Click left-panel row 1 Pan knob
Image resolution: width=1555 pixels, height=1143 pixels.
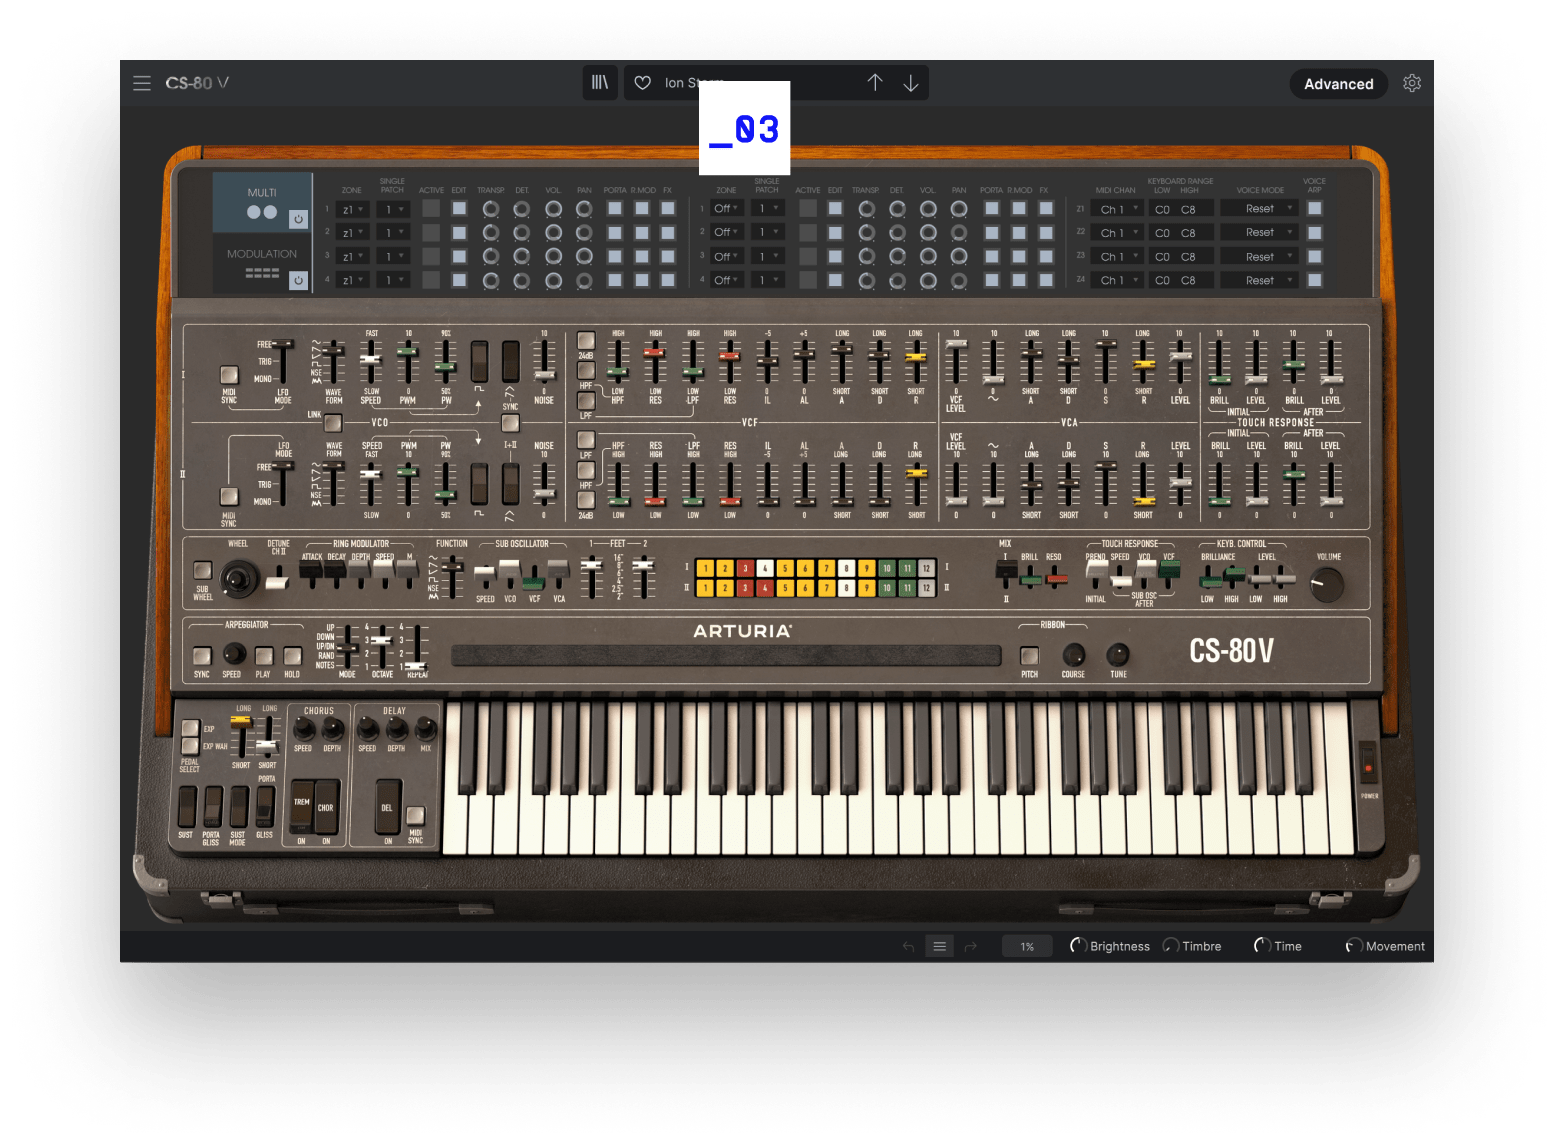(x=584, y=209)
